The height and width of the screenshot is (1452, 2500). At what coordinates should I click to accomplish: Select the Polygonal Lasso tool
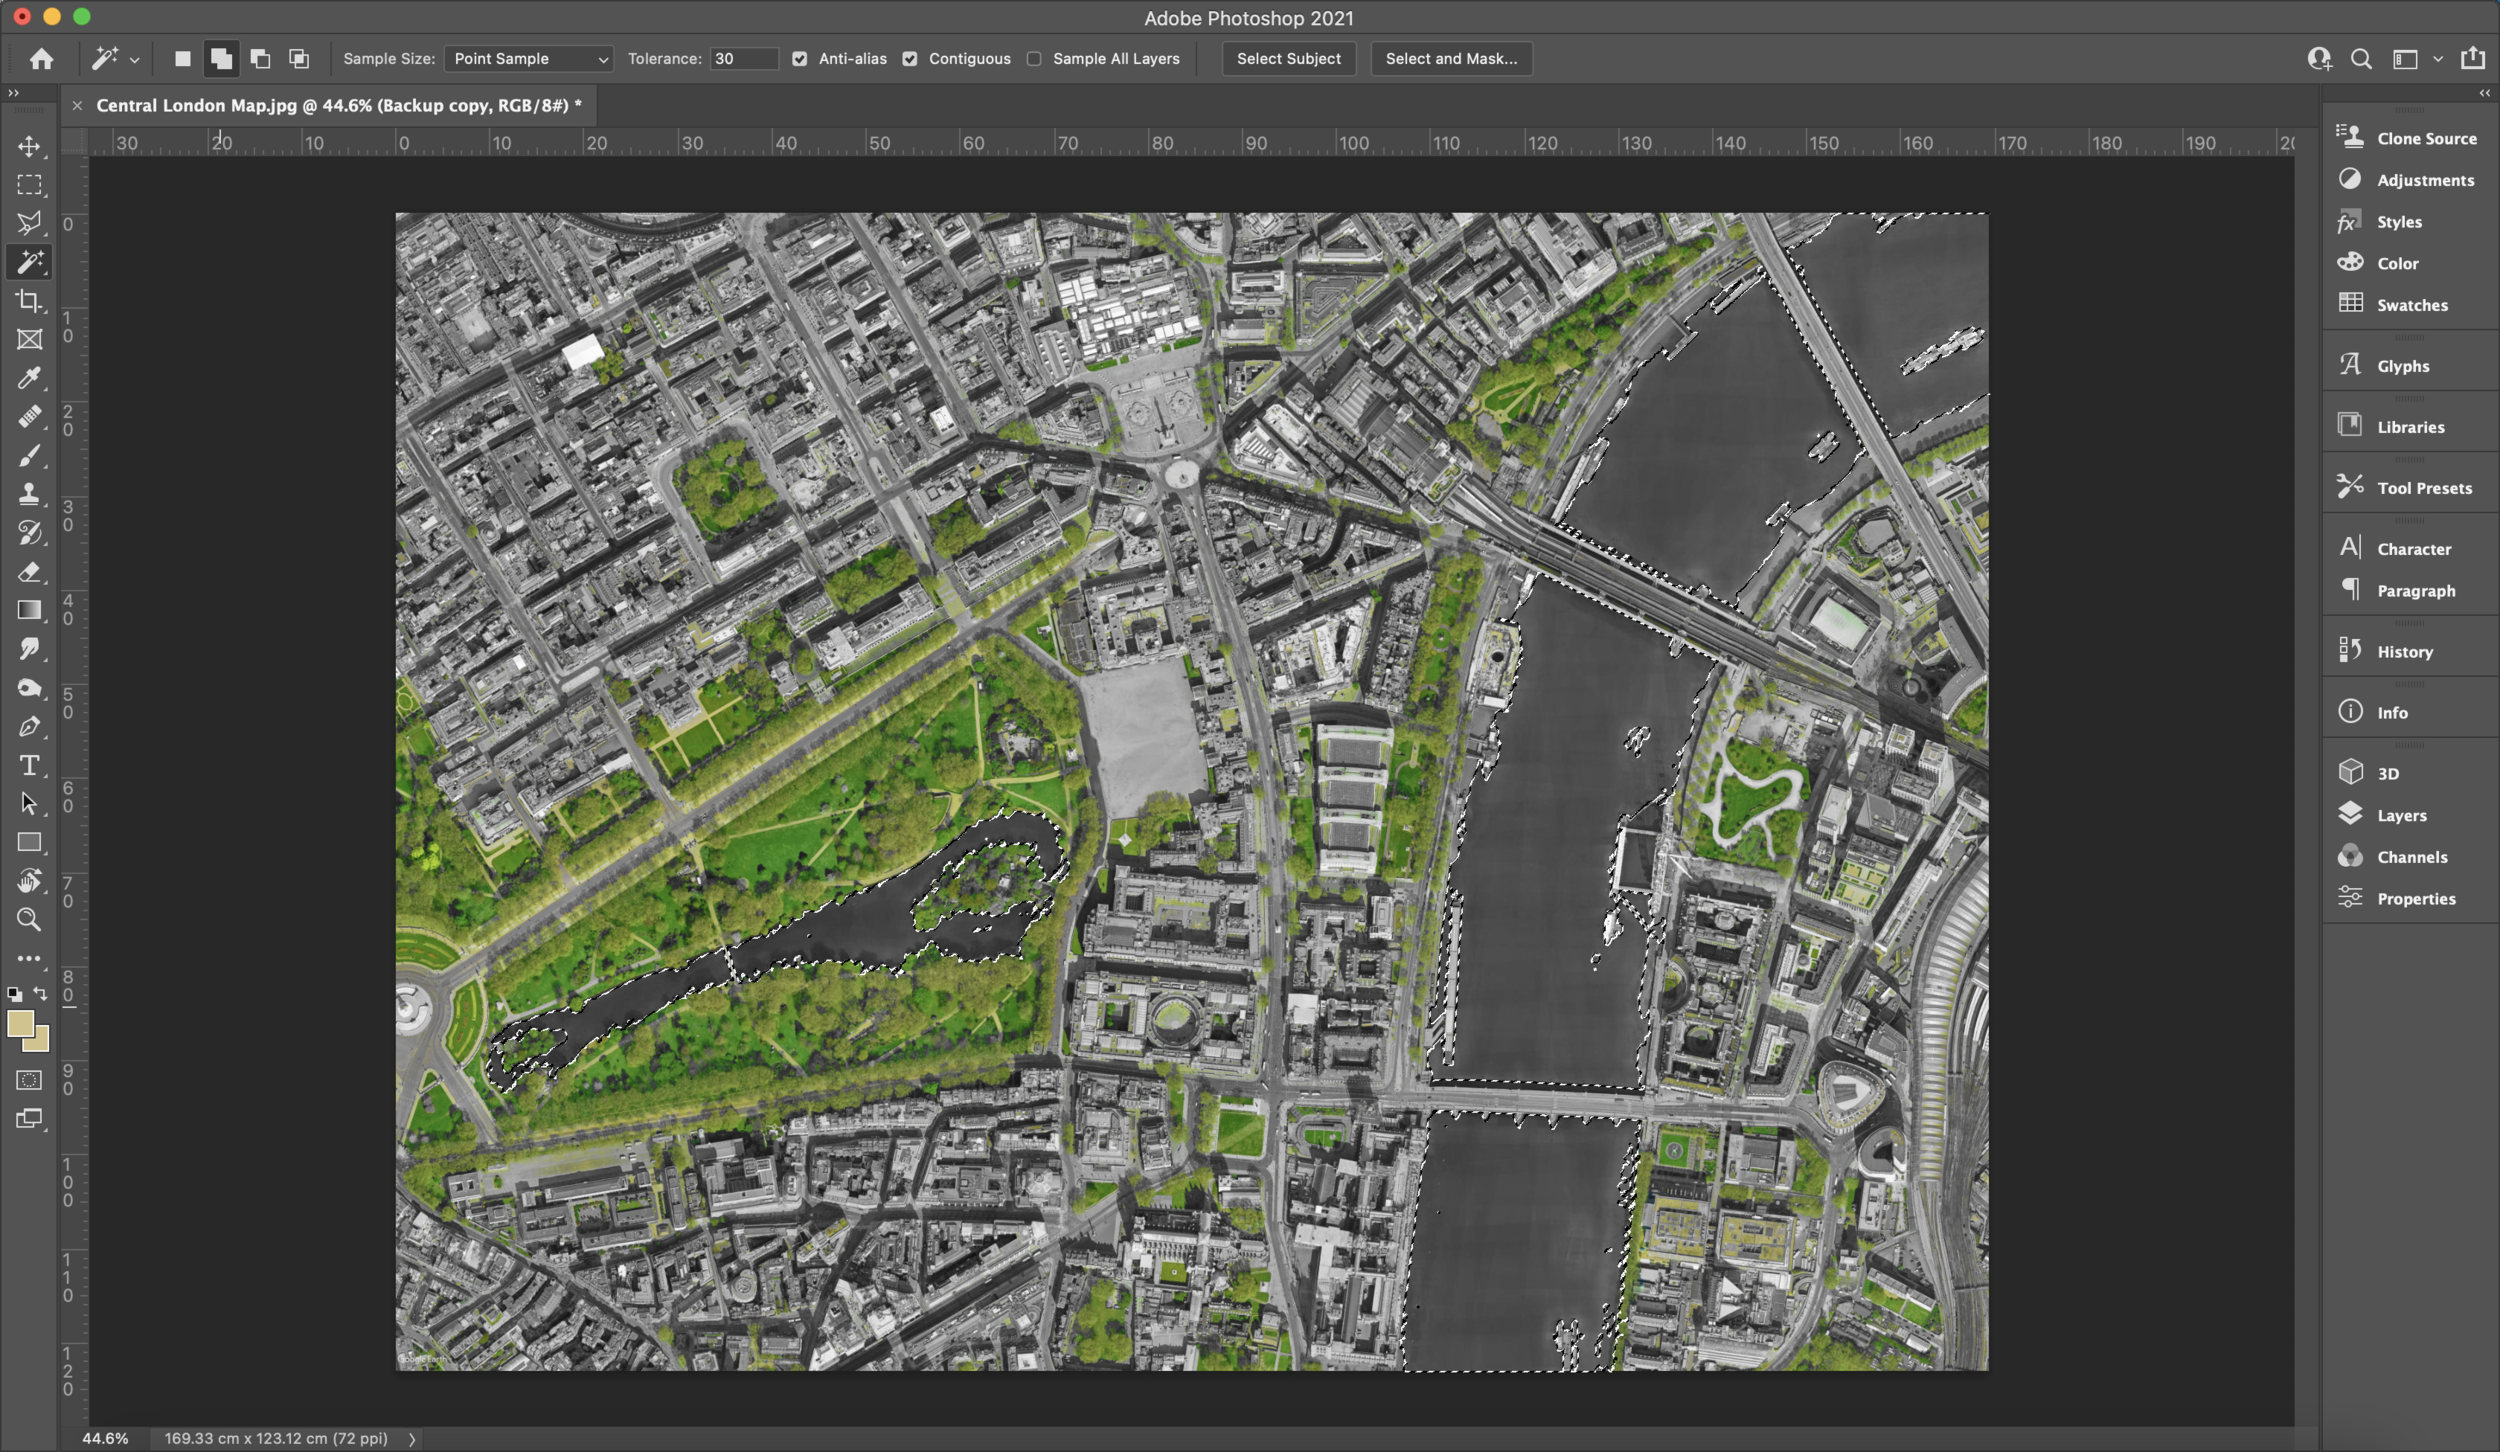[x=29, y=223]
